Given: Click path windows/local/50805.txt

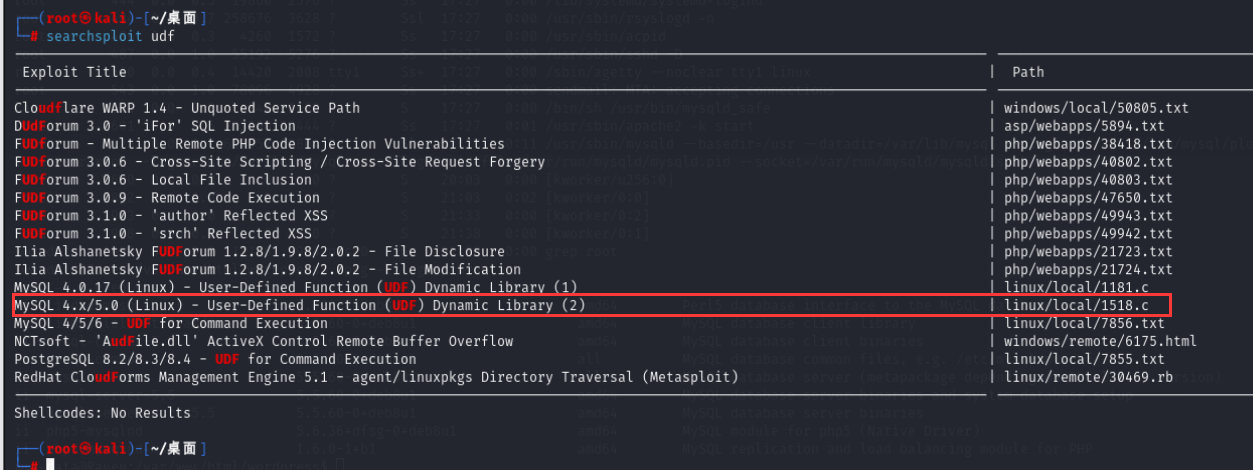Looking at the screenshot, I should click(x=1084, y=108).
